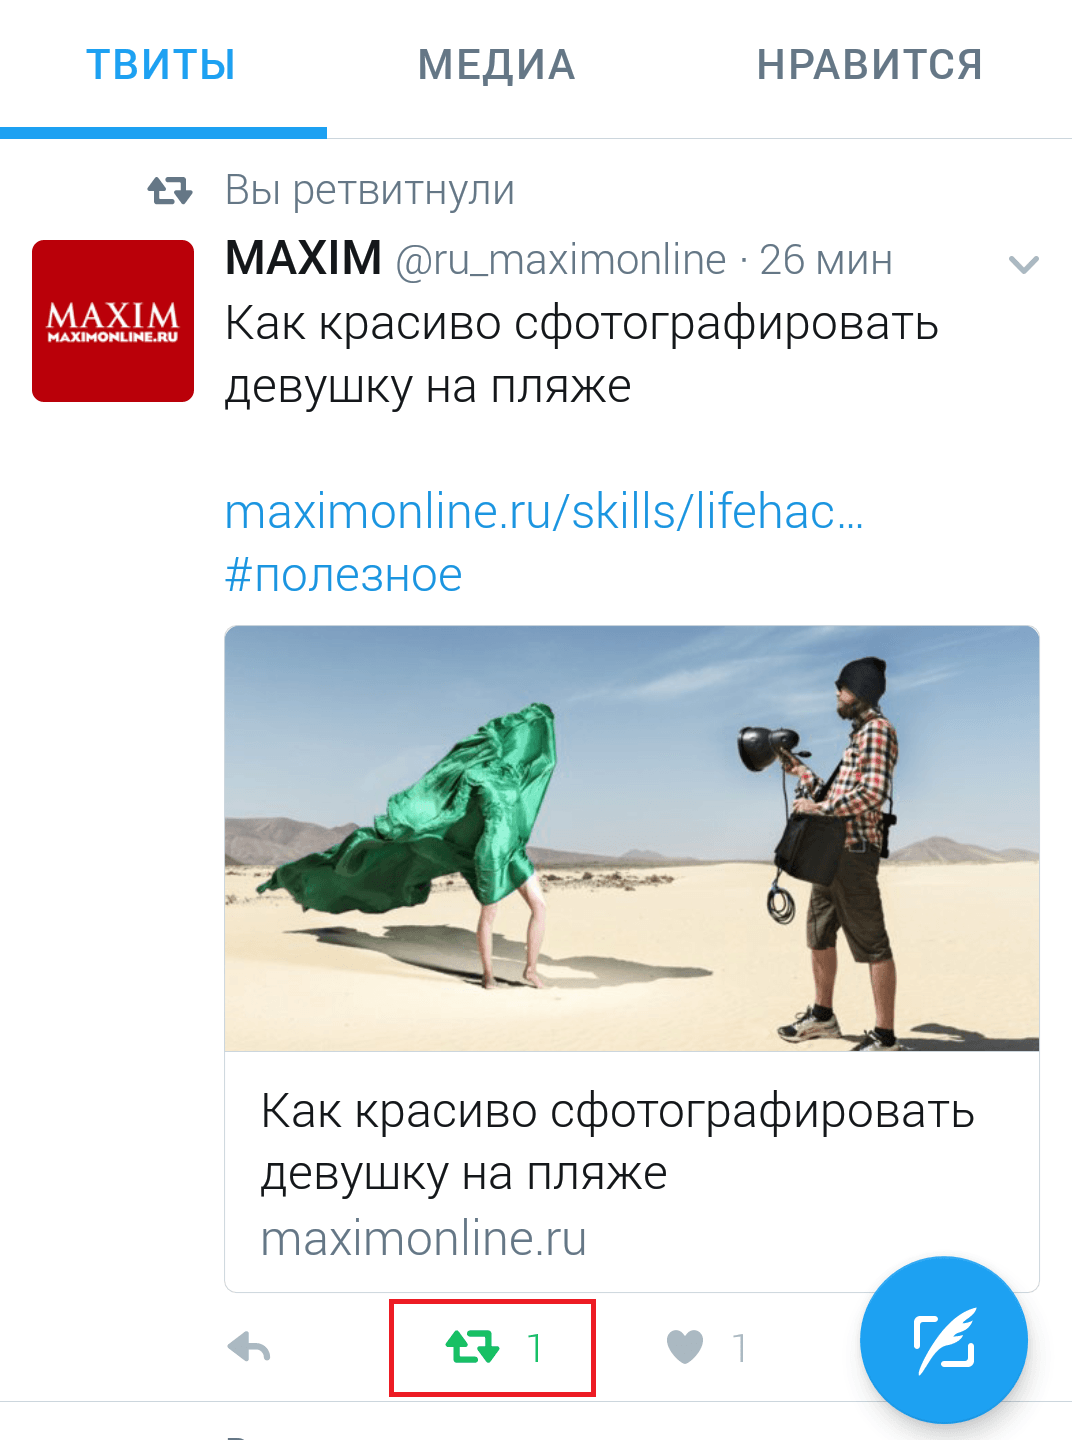
Task: View the beach photo shoot image
Action: [632, 839]
